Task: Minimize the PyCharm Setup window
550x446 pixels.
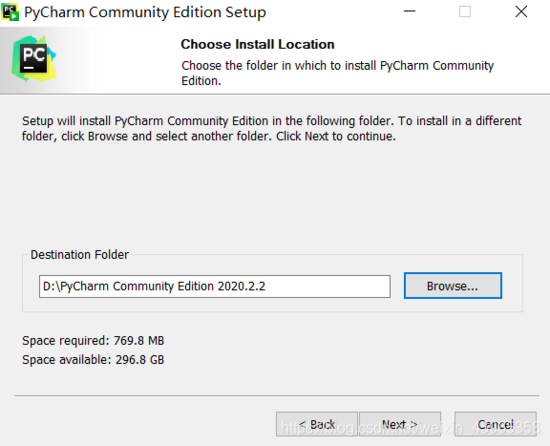Action: [409, 12]
